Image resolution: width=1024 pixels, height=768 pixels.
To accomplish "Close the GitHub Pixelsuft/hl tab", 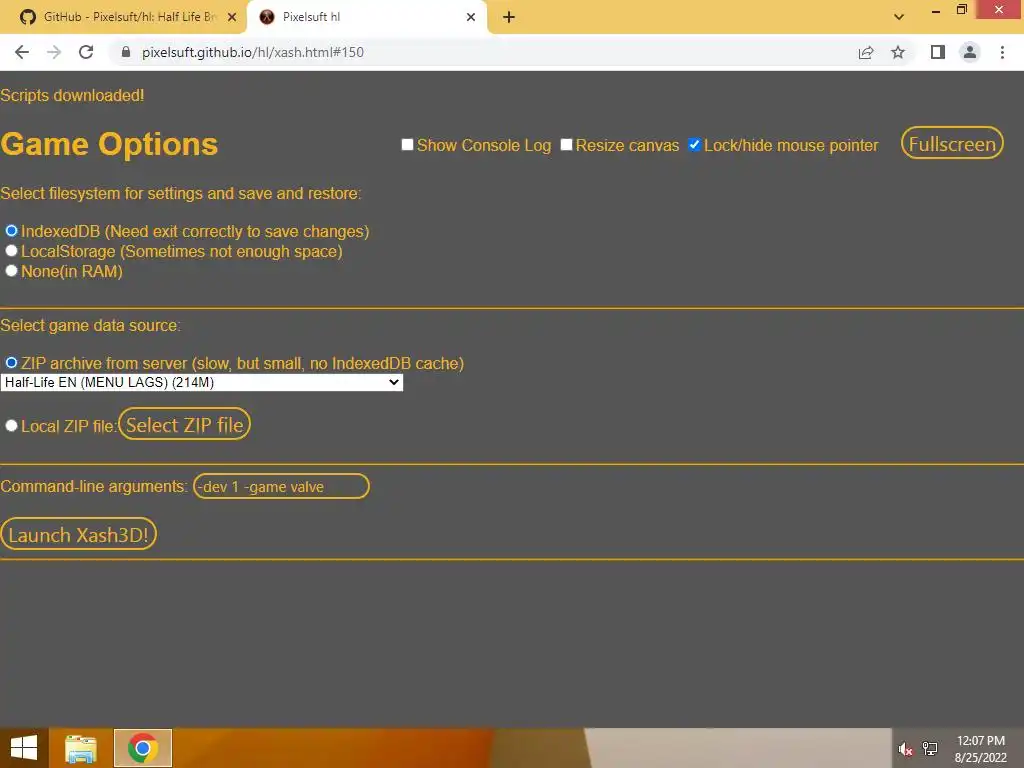I will [232, 17].
